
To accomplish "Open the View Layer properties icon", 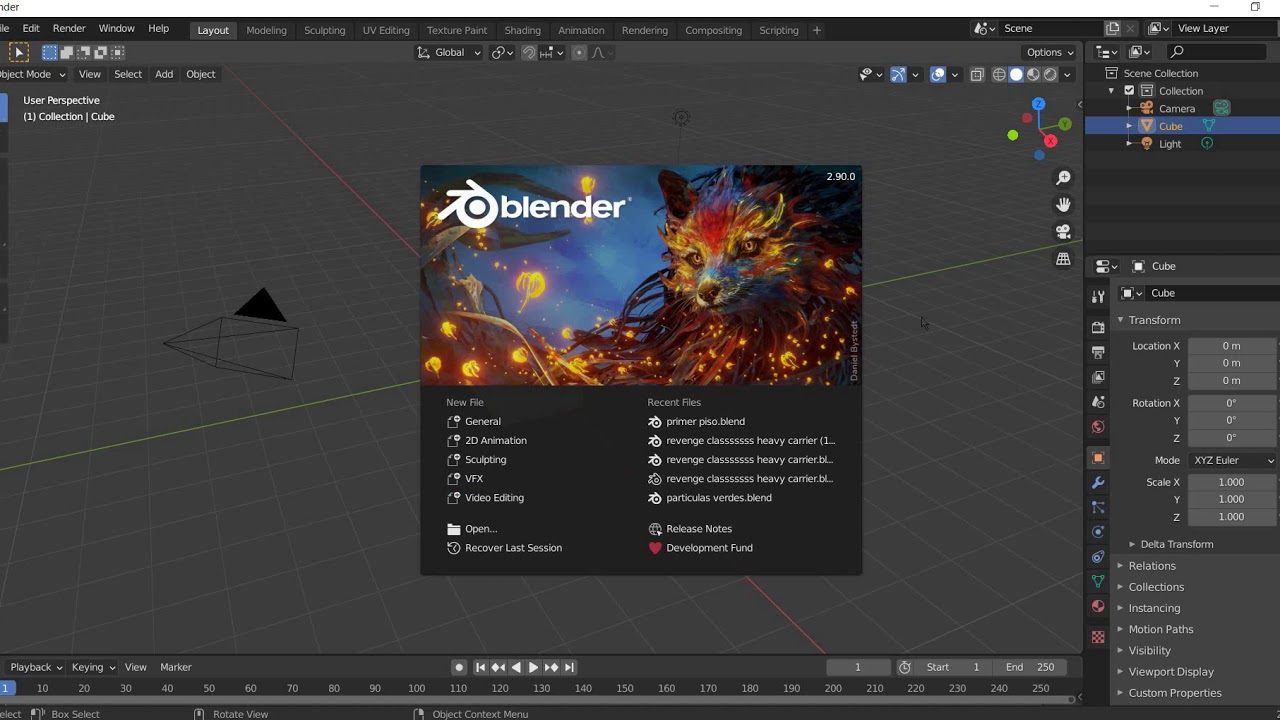I will pyautogui.click(x=1098, y=377).
